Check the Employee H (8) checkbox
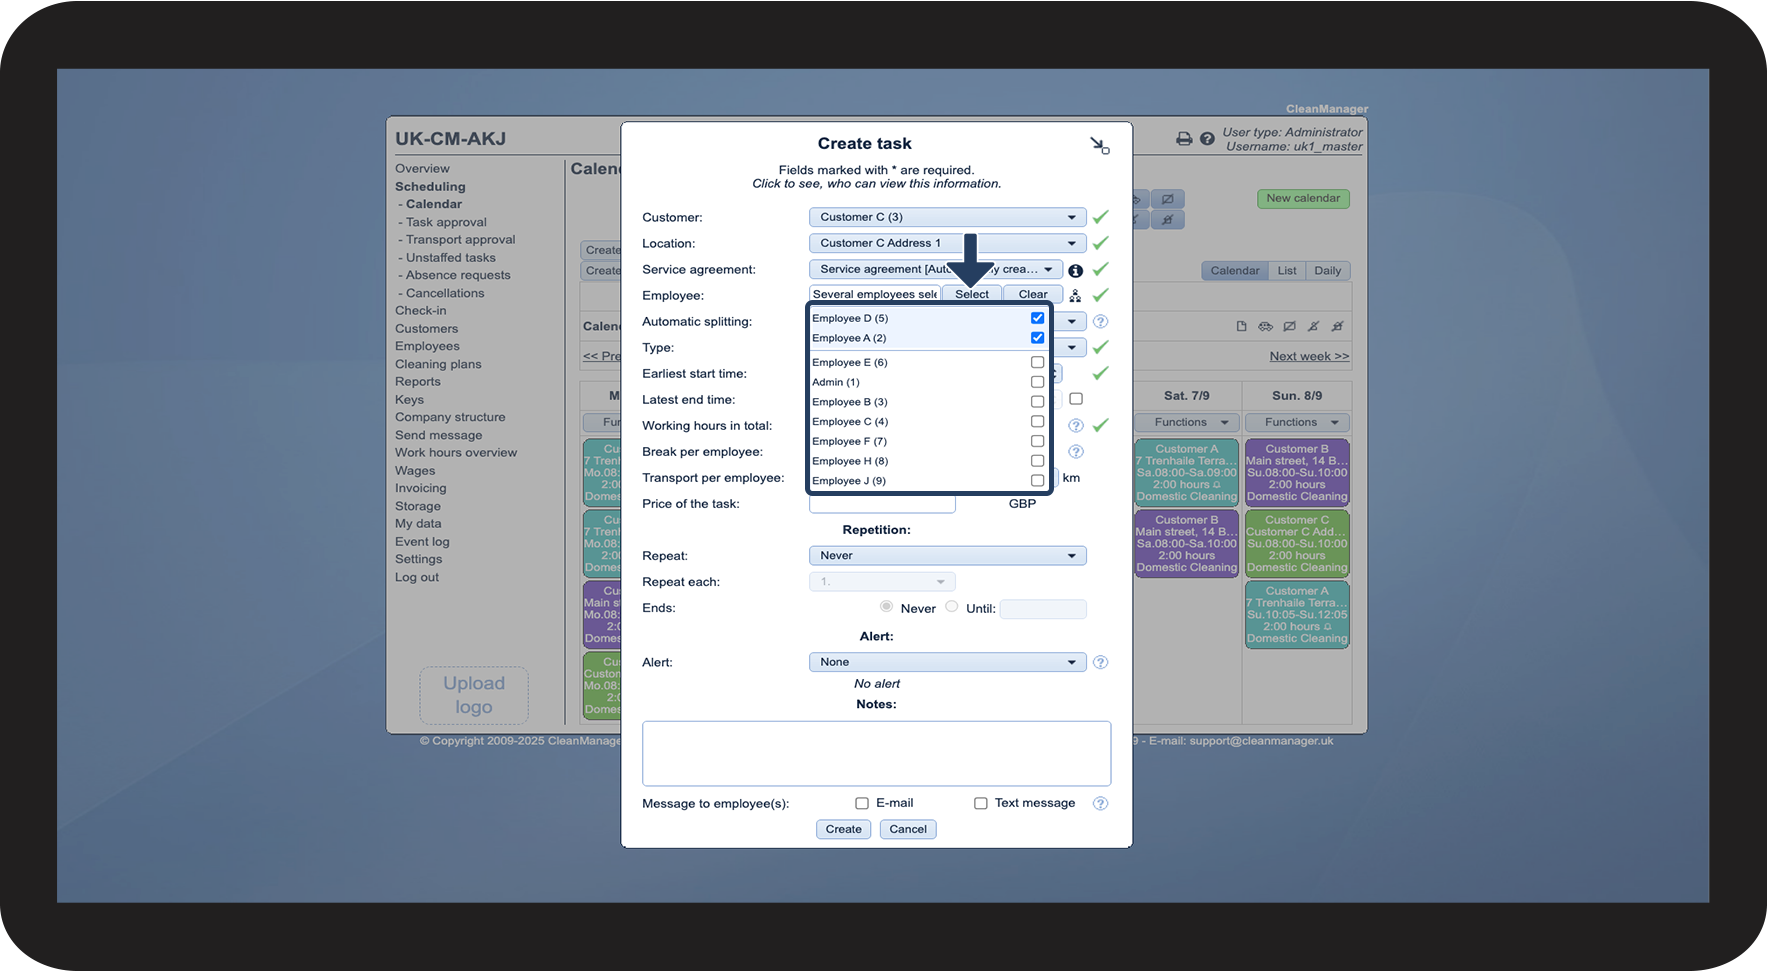Screen dimensions: 1767x971 point(1037,461)
